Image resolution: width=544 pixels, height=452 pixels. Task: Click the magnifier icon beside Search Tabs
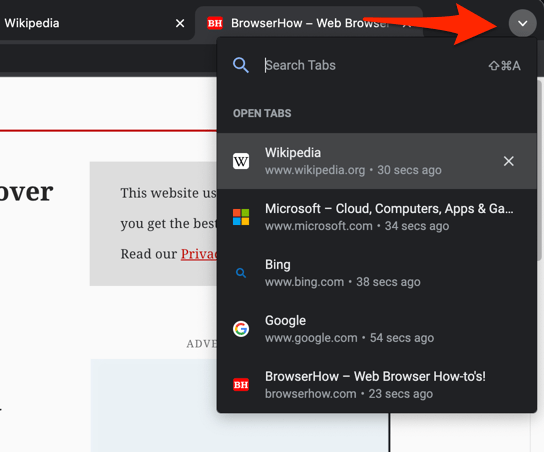click(x=240, y=65)
